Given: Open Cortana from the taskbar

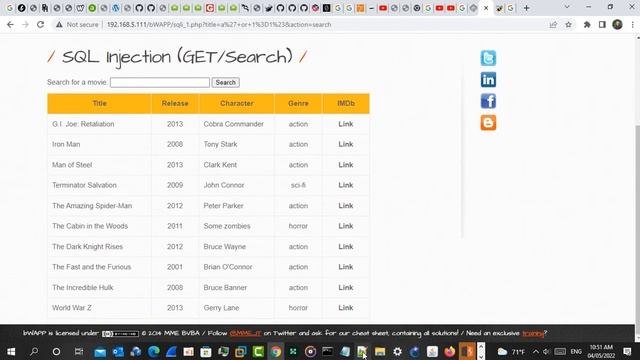Looking at the screenshot, I should click(x=56, y=351).
